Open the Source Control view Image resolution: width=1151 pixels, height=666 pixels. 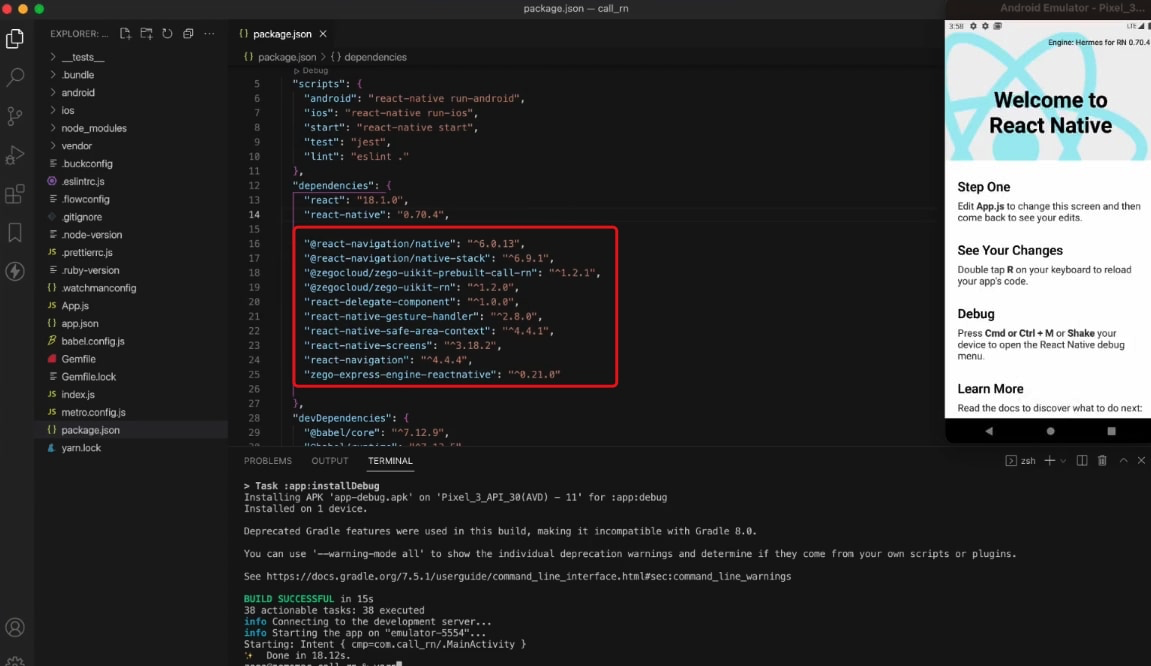(15, 116)
